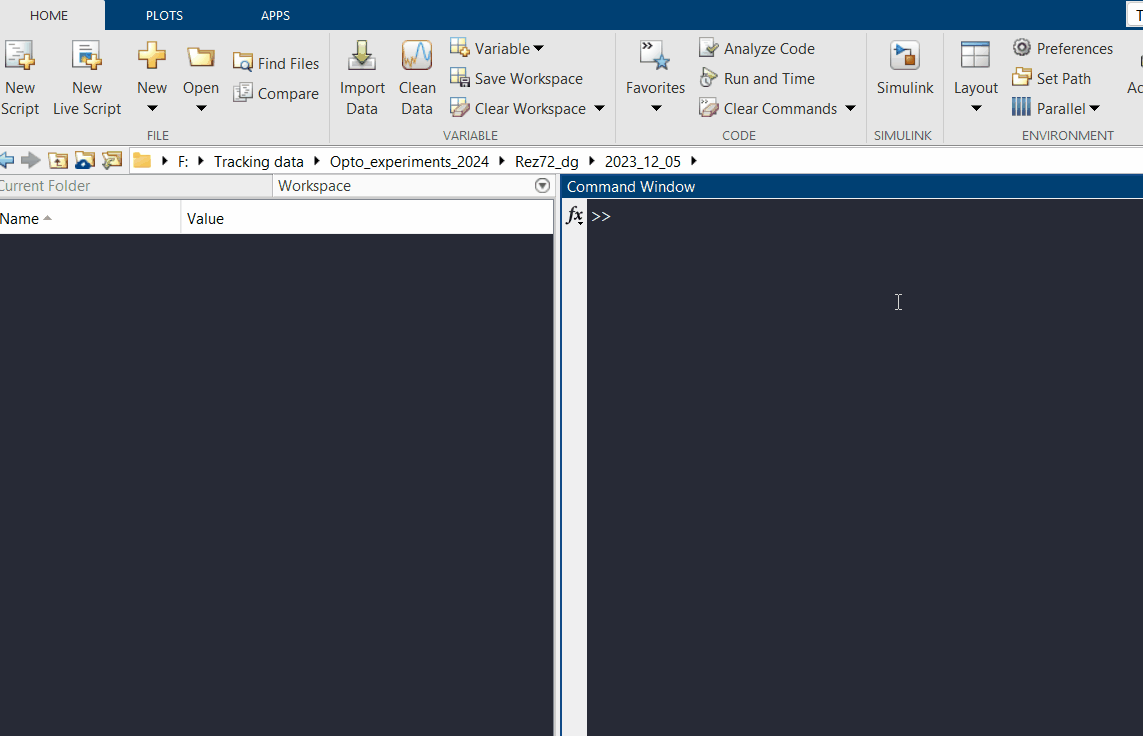Expand Clear Workspace dropdown arrow
The image size is (1143, 736).
[599, 109]
